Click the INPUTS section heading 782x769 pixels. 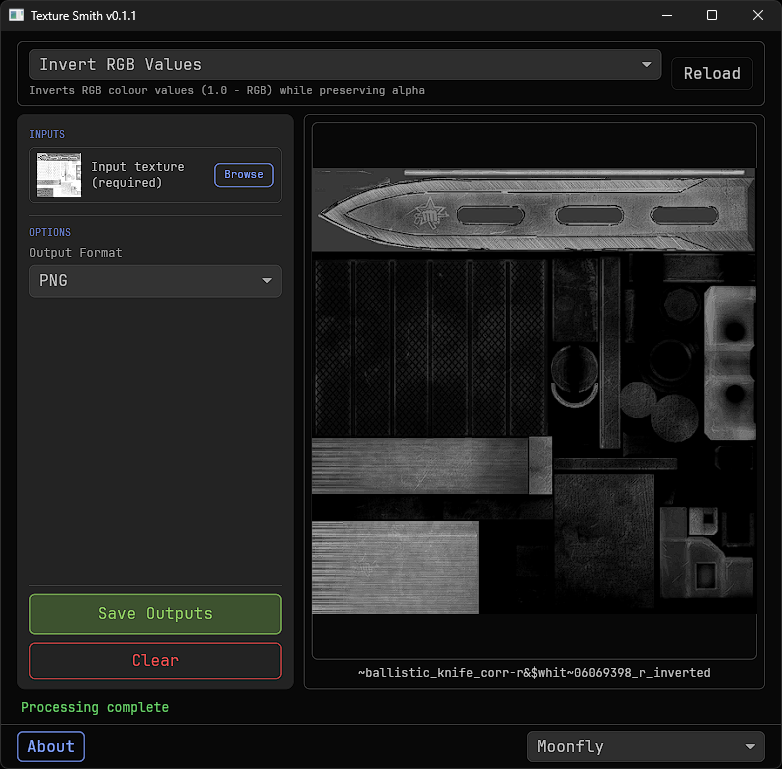tap(47, 134)
